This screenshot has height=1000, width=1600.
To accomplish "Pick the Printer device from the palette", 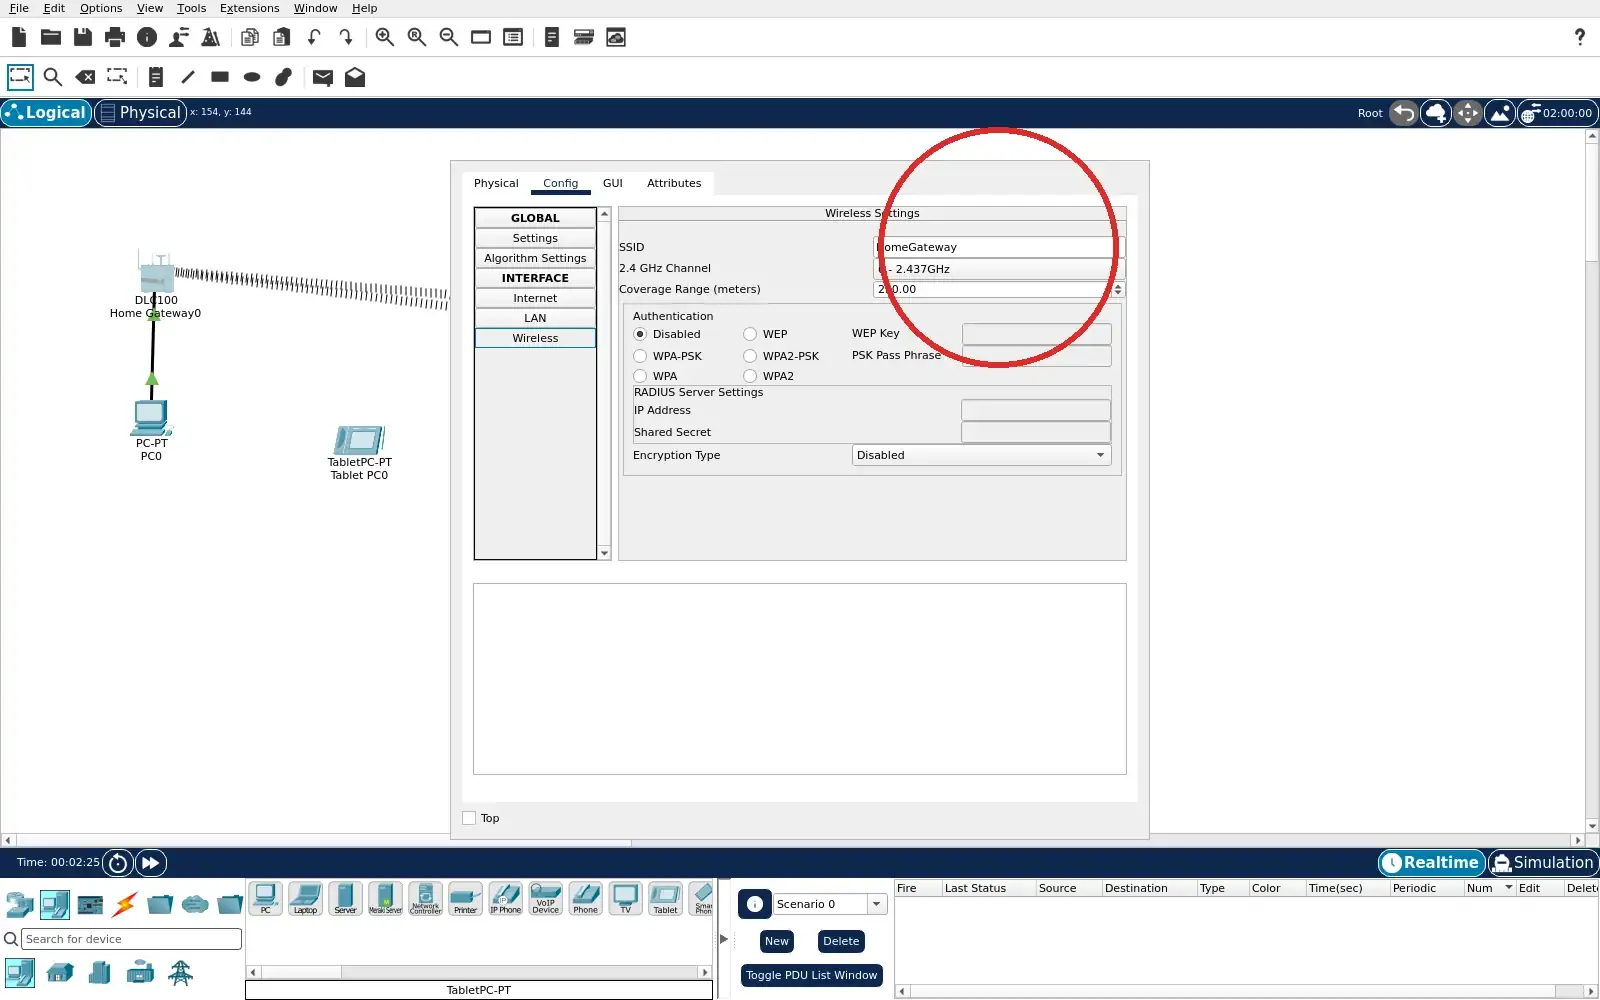I will pos(465,898).
